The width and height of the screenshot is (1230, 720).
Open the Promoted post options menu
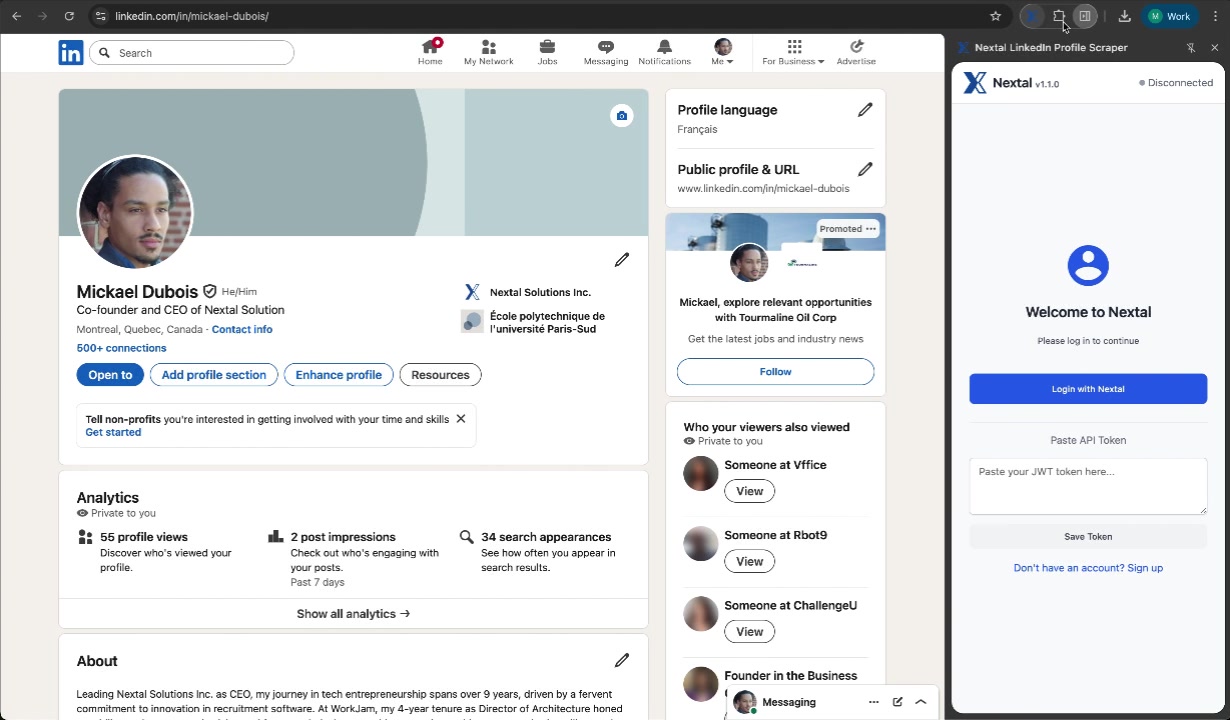point(870,228)
